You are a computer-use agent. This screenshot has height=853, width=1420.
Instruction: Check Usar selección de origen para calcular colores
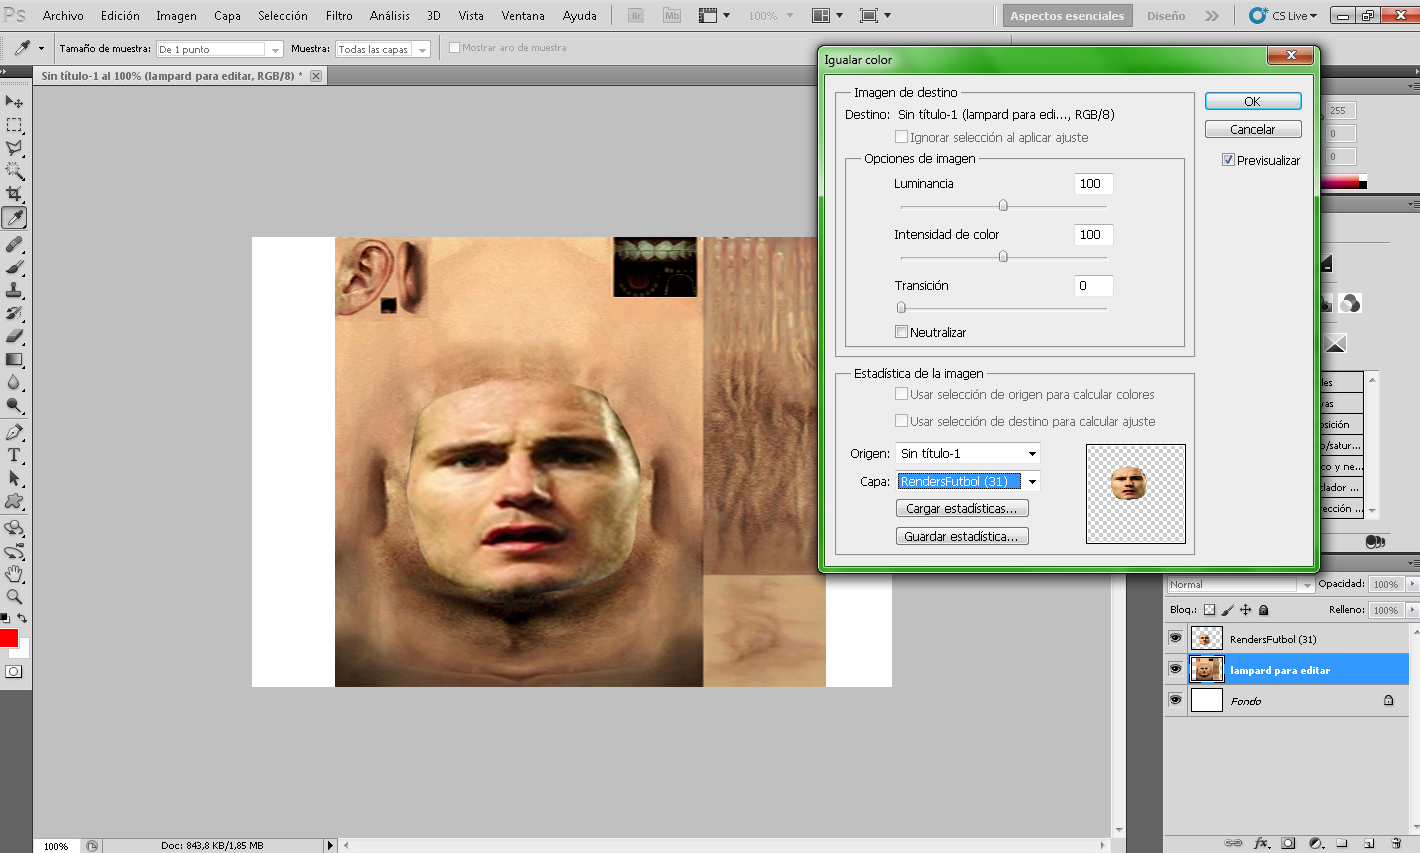(901, 394)
